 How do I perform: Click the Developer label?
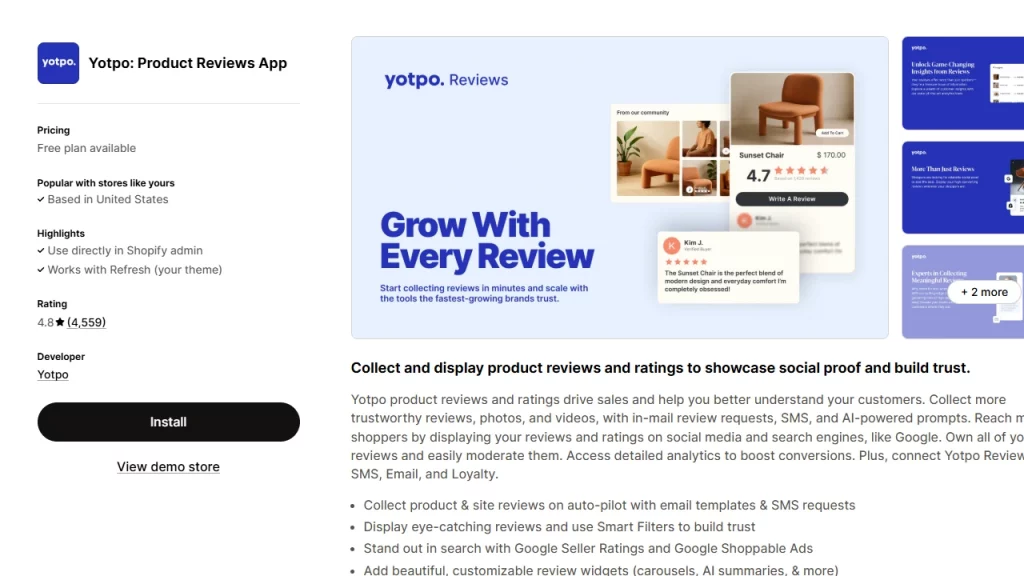click(x=61, y=357)
